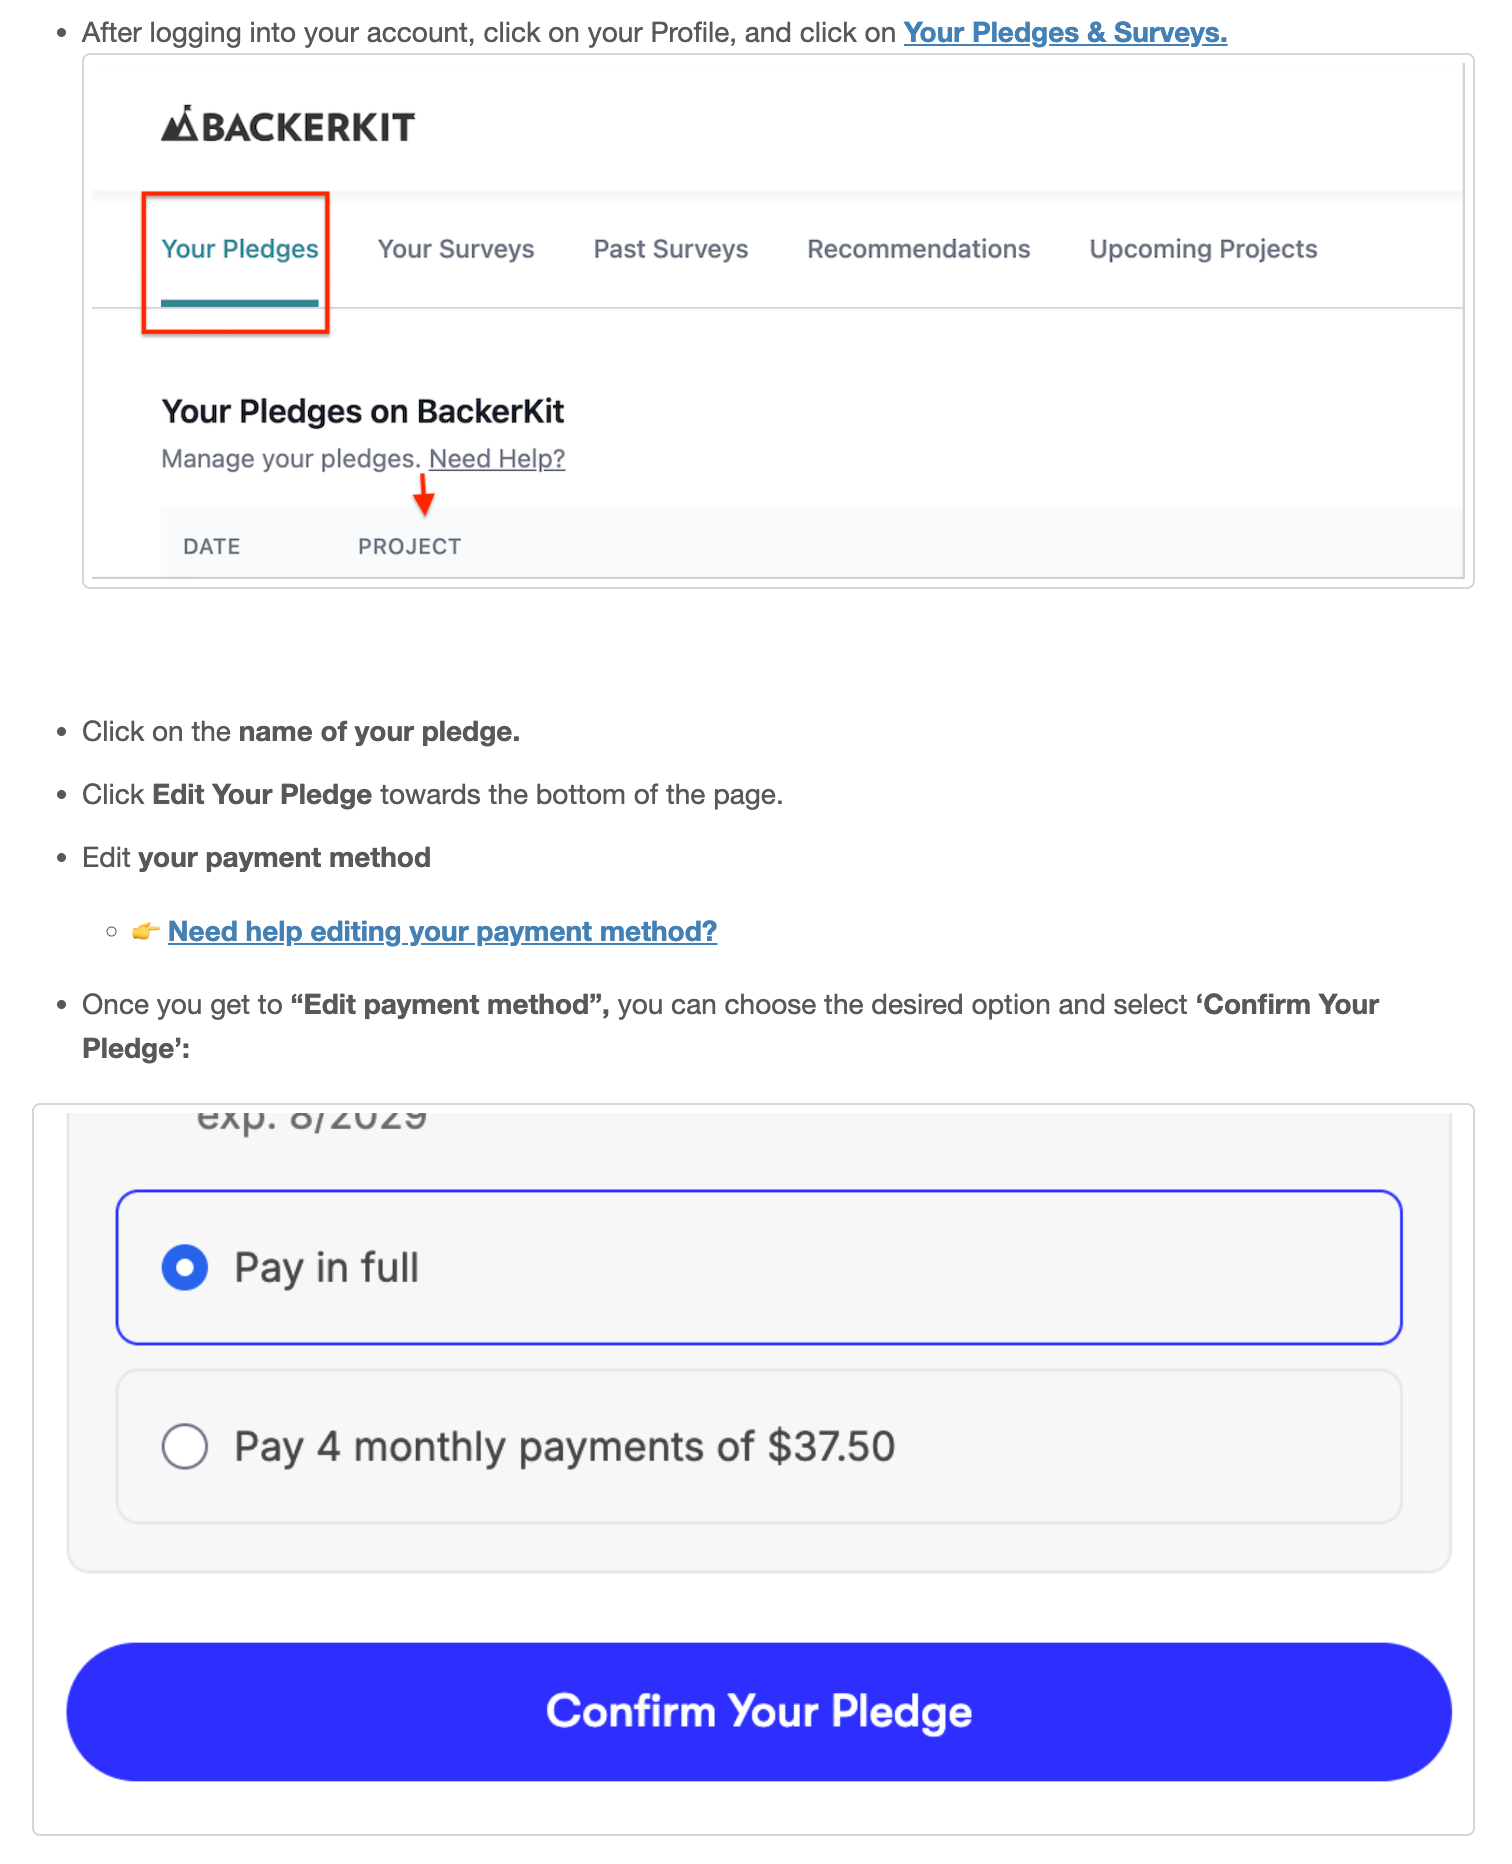The image size is (1512, 1864).
Task: Click the BackerKit logo
Action: [x=288, y=126]
